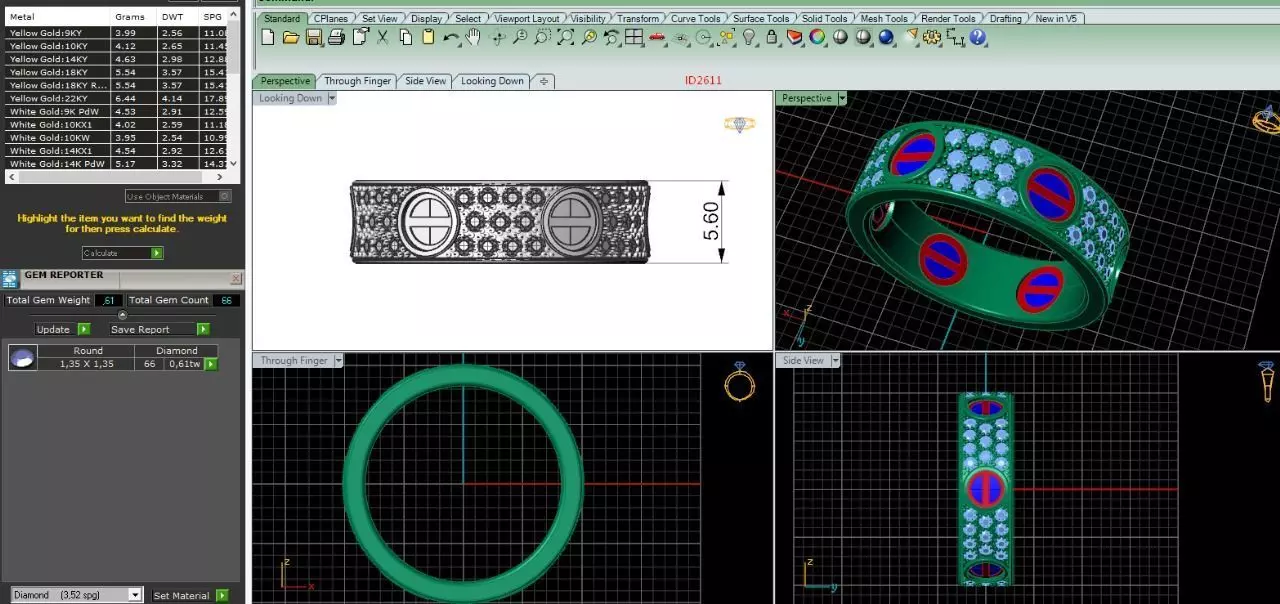Open the Solid Tools toolbar tab

click(825, 18)
